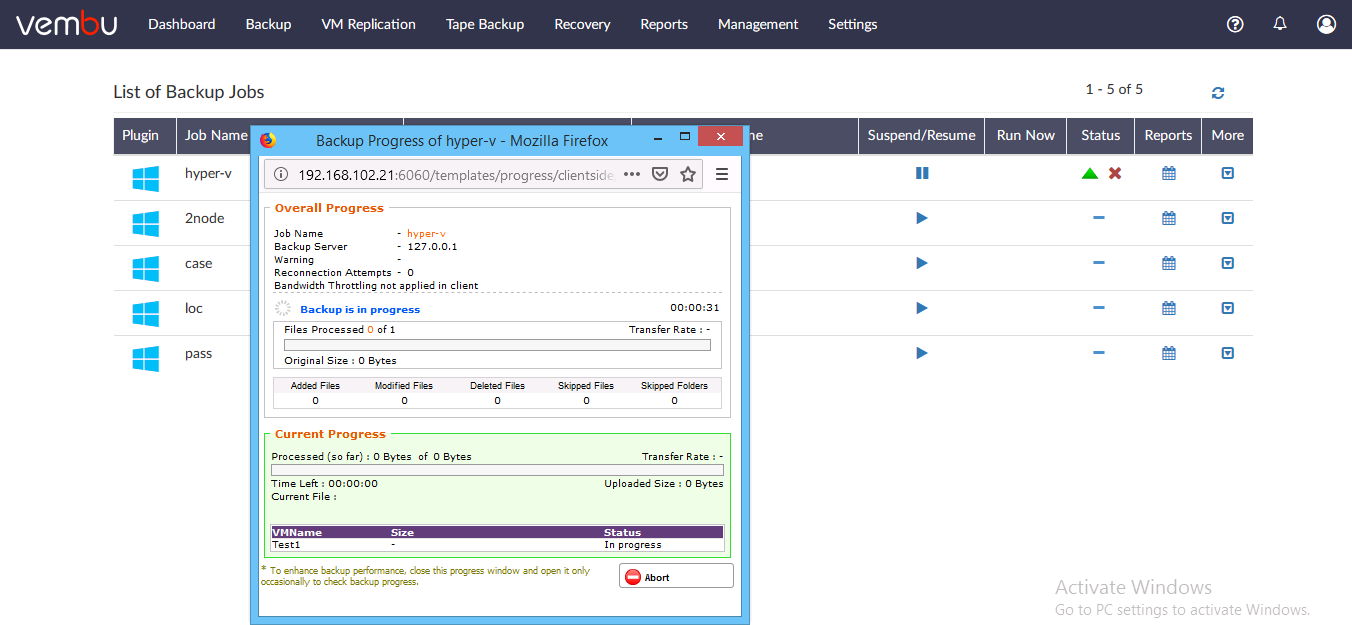Open reports calendar for pass
The width and height of the screenshot is (1352, 625).
coord(1168,353)
